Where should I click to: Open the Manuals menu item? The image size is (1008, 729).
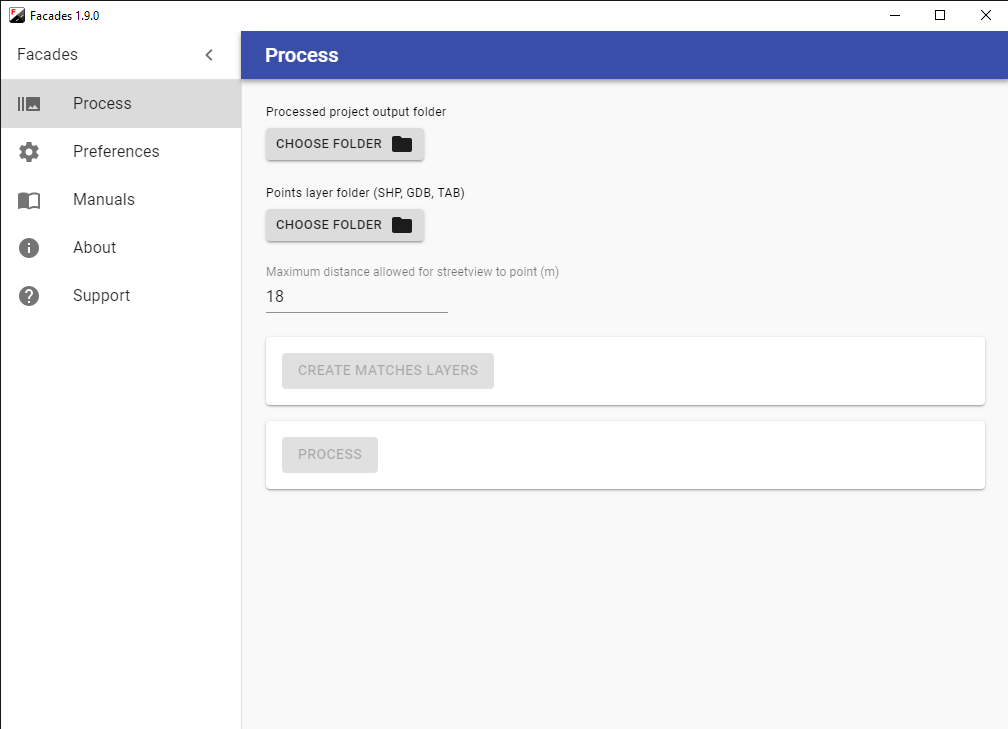(x=121, y=200)
